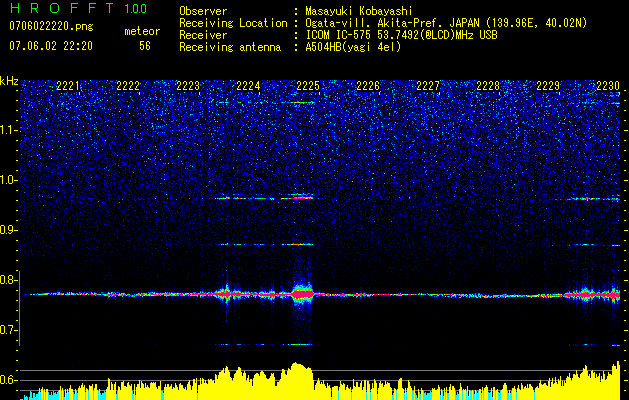Click the observer name Masayuki Kobayashi
This screenshot has height=400, width=629.
click(358, 11)
